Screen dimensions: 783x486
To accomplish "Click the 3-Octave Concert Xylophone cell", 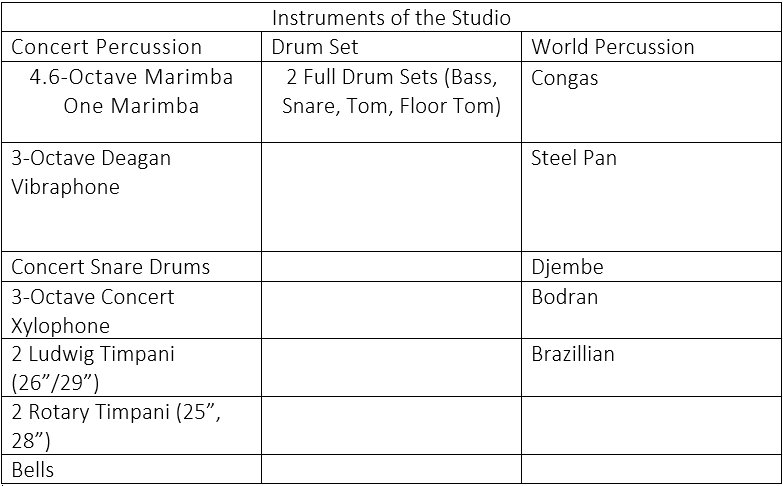I will [131, 310].
